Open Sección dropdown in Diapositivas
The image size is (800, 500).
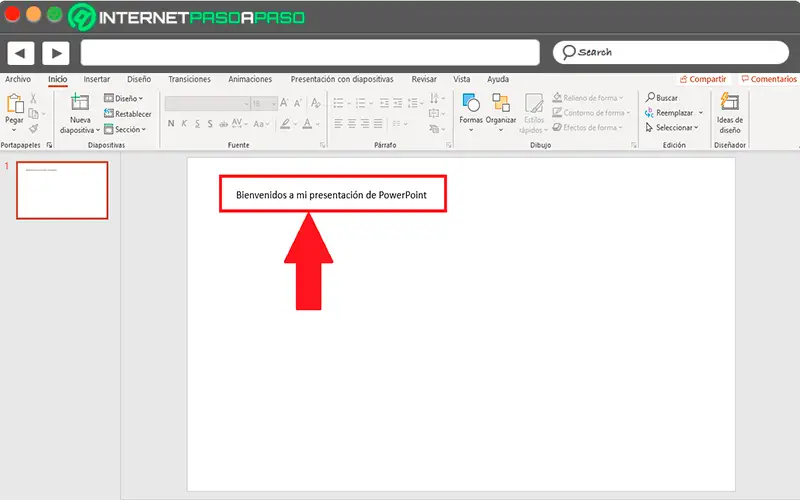(x=125, y=130)
